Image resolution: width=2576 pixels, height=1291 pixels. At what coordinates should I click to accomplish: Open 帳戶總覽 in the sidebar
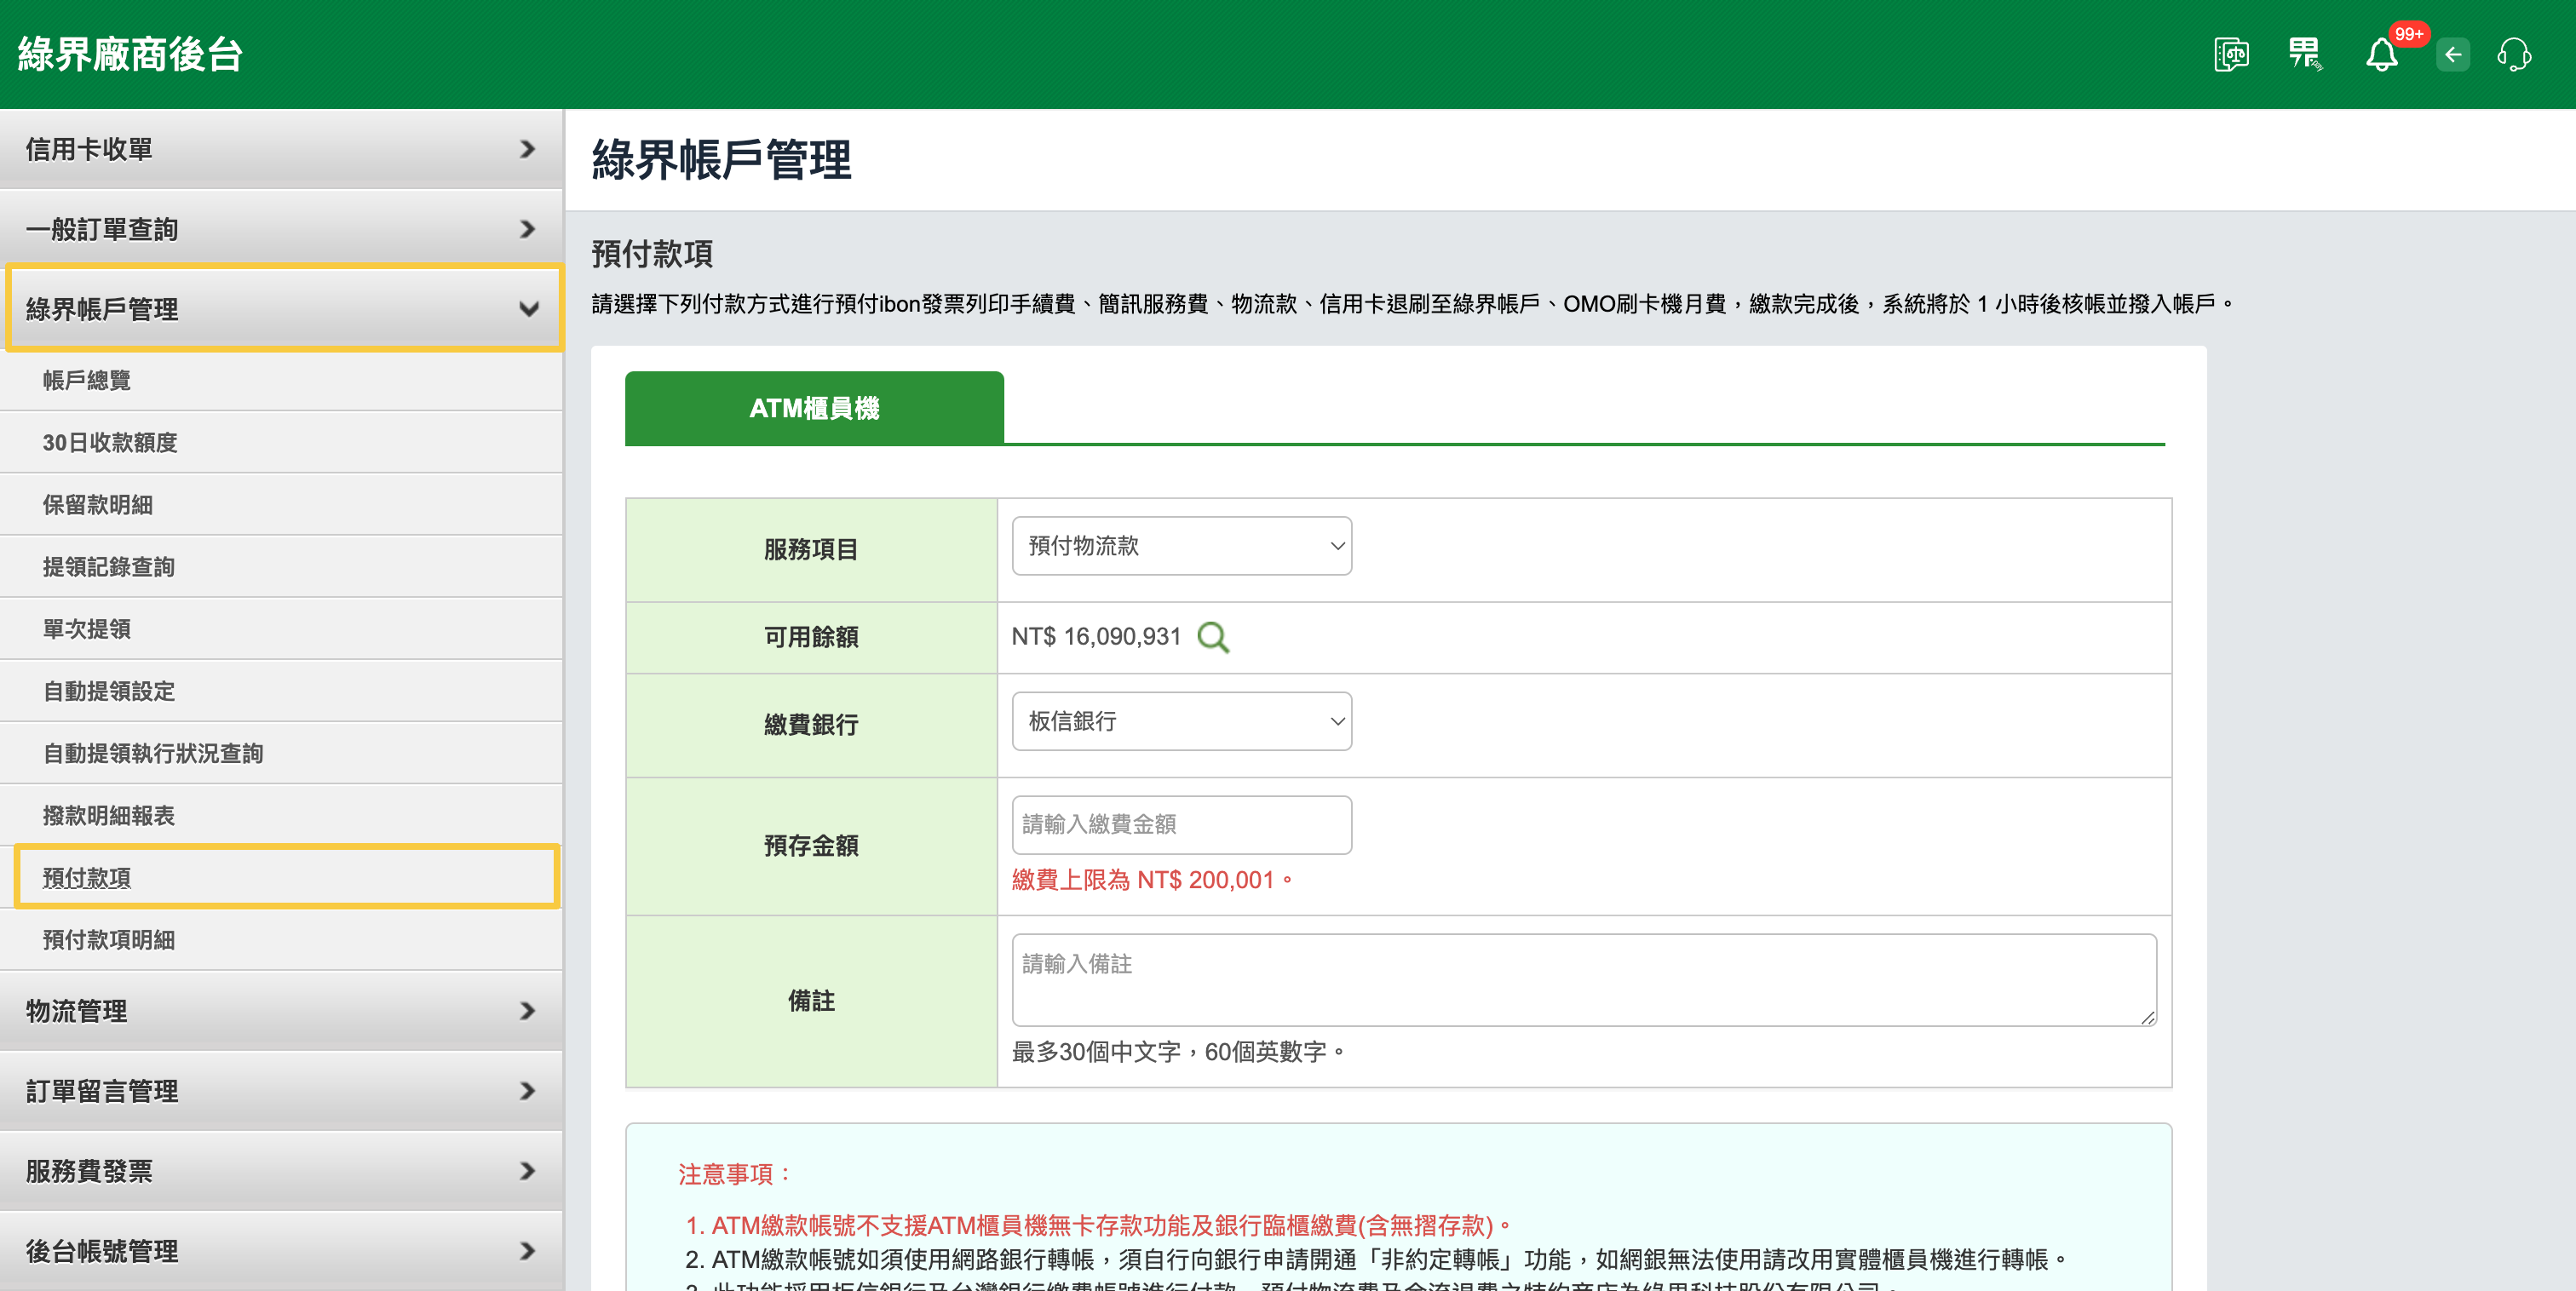pyautogui.click(x=87, y=380)
